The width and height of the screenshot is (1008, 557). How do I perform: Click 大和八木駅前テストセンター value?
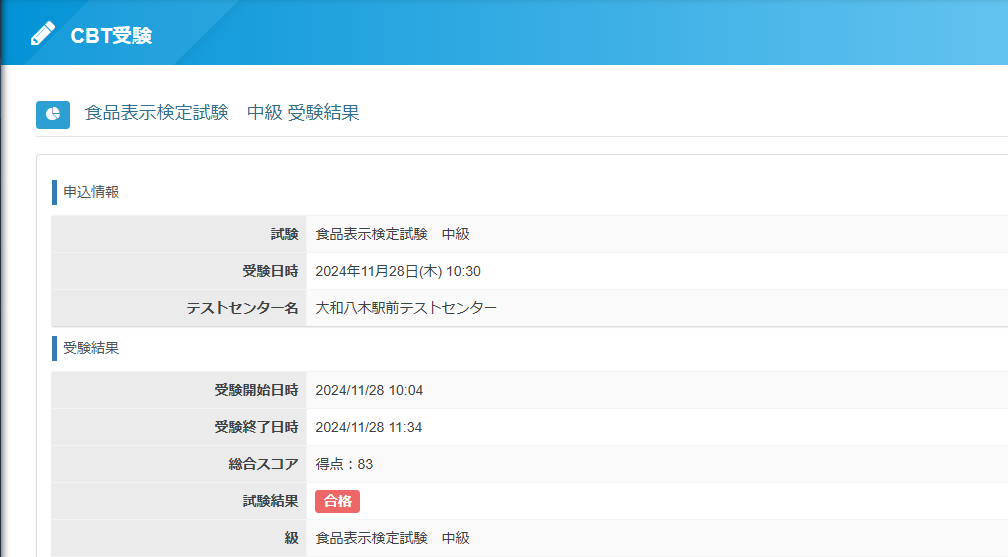point(406,308)
